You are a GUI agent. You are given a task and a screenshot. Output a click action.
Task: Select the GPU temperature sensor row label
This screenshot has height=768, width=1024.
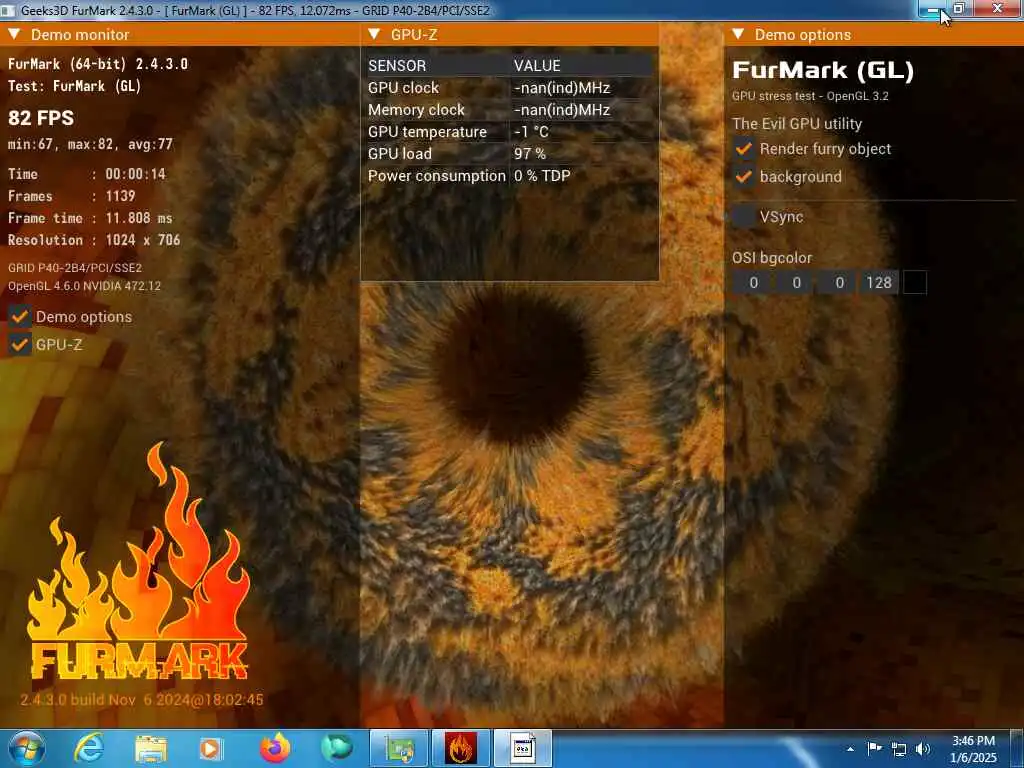click(x=427, y=132)
